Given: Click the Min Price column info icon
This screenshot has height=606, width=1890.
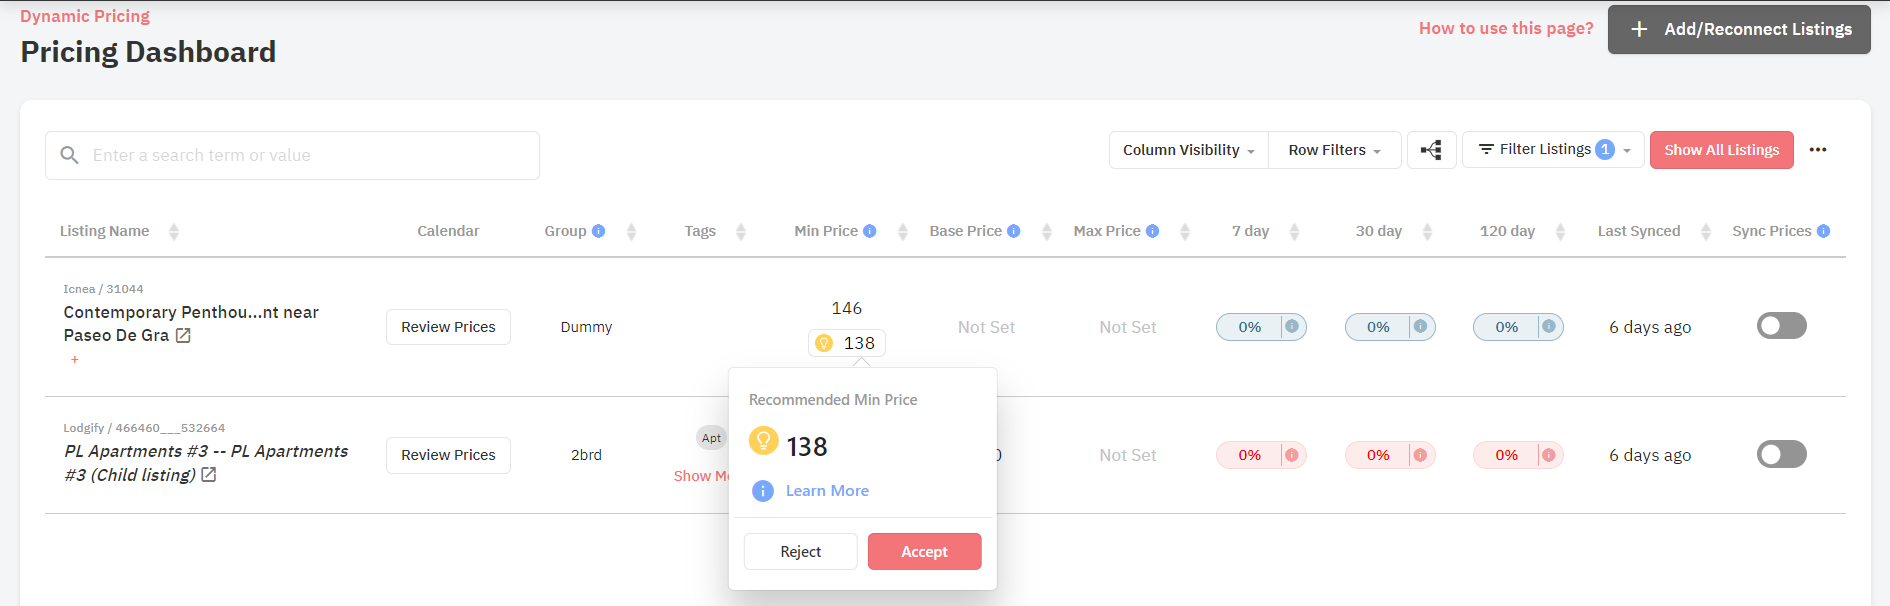Looking at the screenshot, I should (870, 231).
